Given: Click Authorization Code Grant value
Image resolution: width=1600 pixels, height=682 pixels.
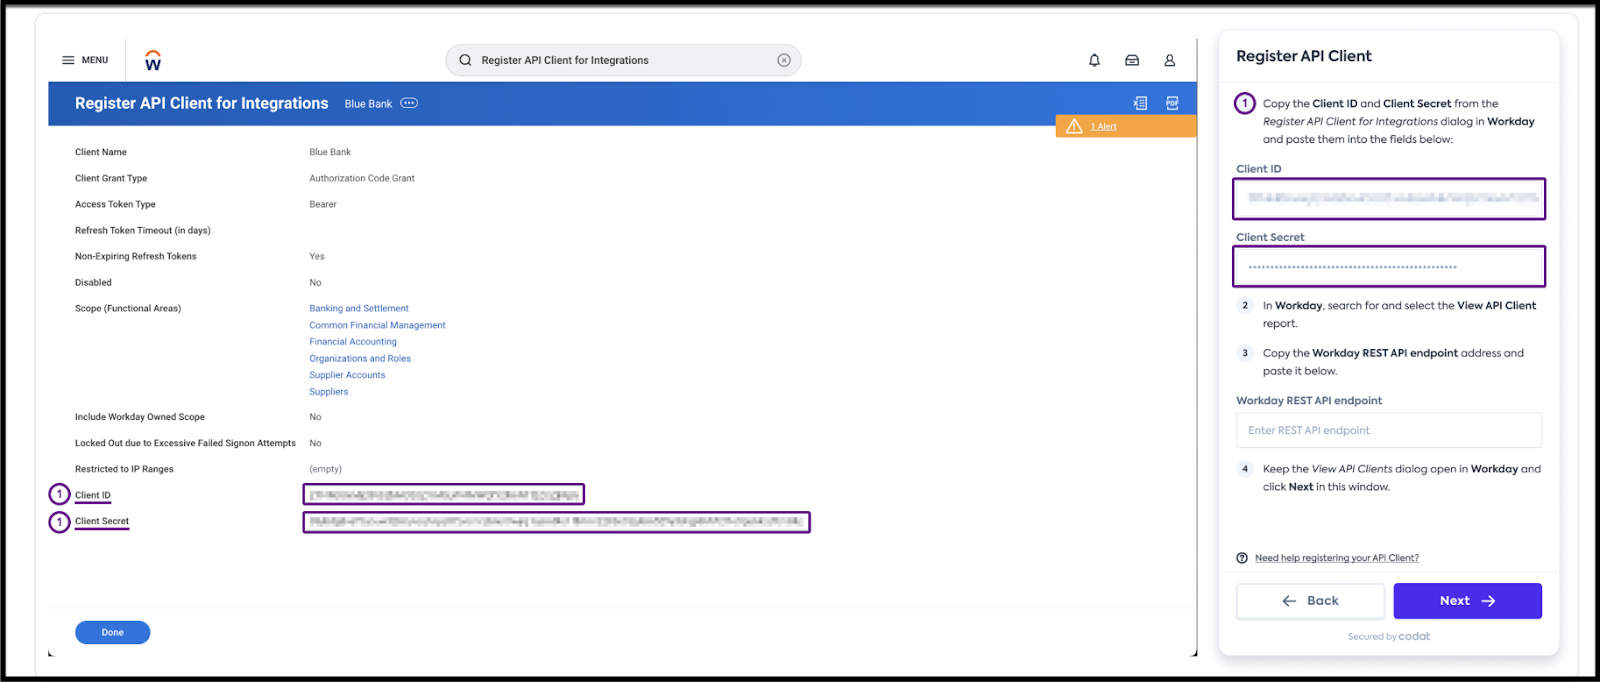Looking at the screenshot, I should pyautogui.click(x=362, y=178).
